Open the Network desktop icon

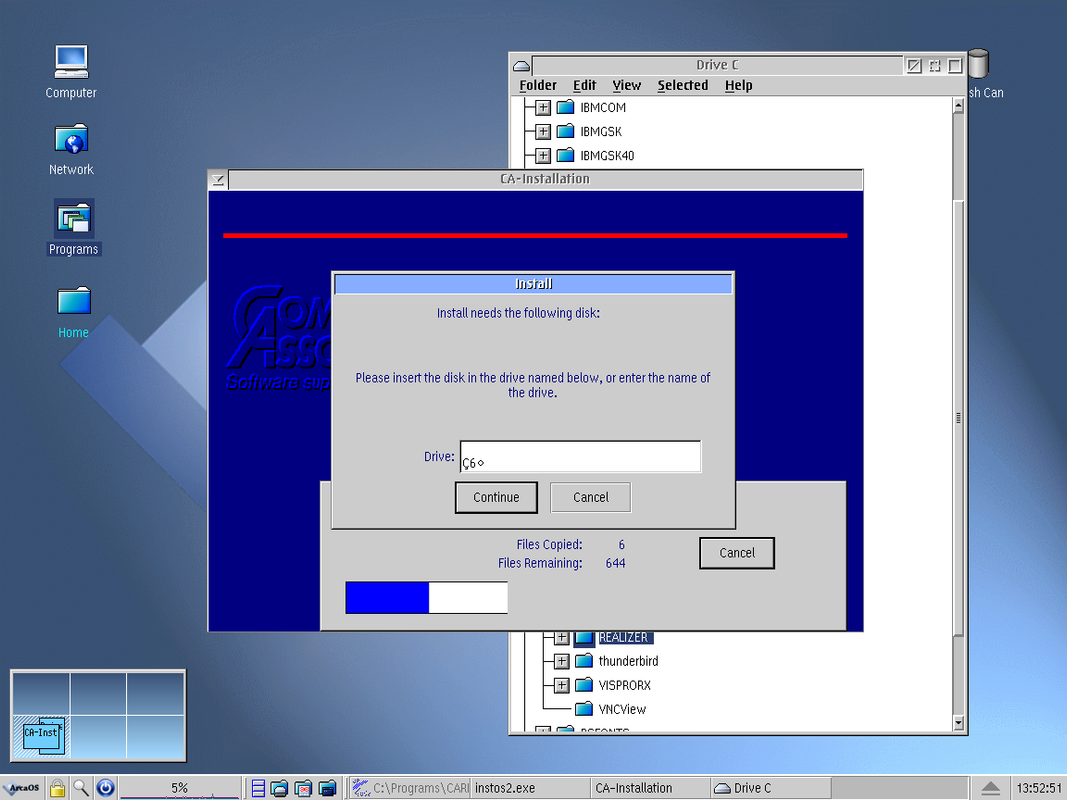point(71,139)
